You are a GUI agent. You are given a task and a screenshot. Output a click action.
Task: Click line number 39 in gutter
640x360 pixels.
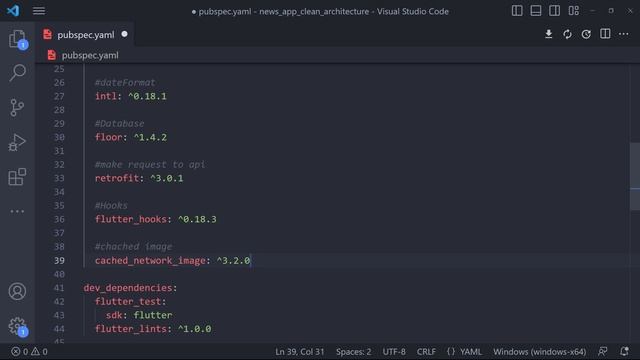(59, 260)
